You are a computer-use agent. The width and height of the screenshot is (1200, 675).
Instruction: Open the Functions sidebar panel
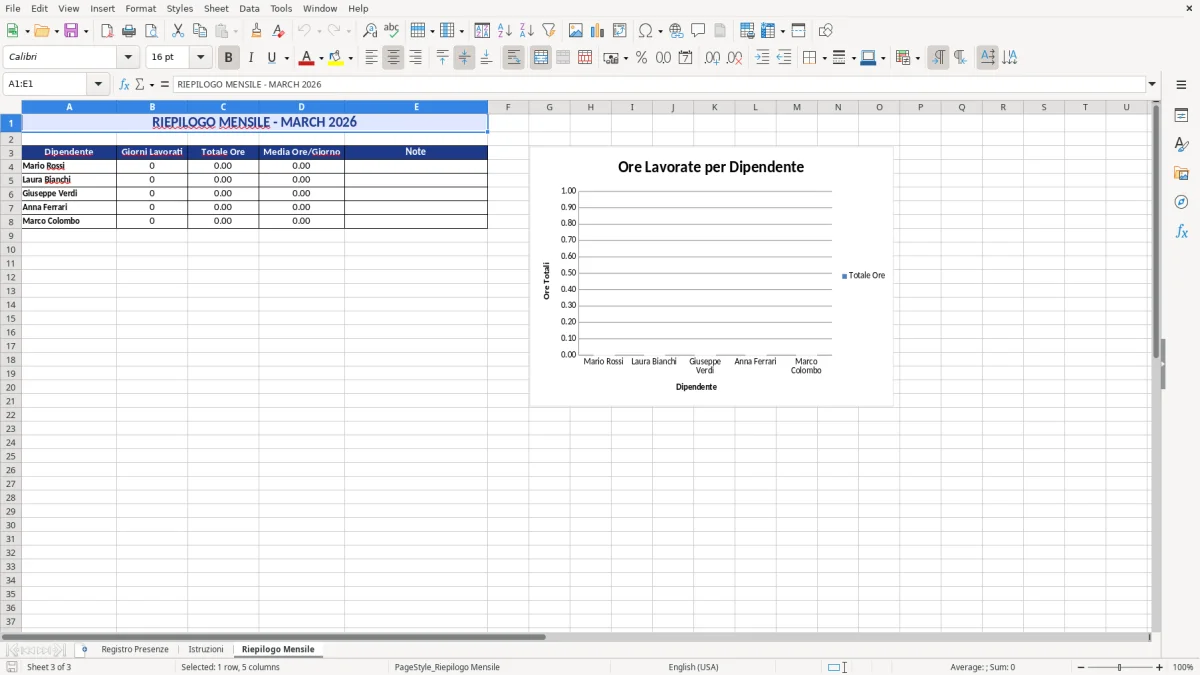(x=1181, y=231)
